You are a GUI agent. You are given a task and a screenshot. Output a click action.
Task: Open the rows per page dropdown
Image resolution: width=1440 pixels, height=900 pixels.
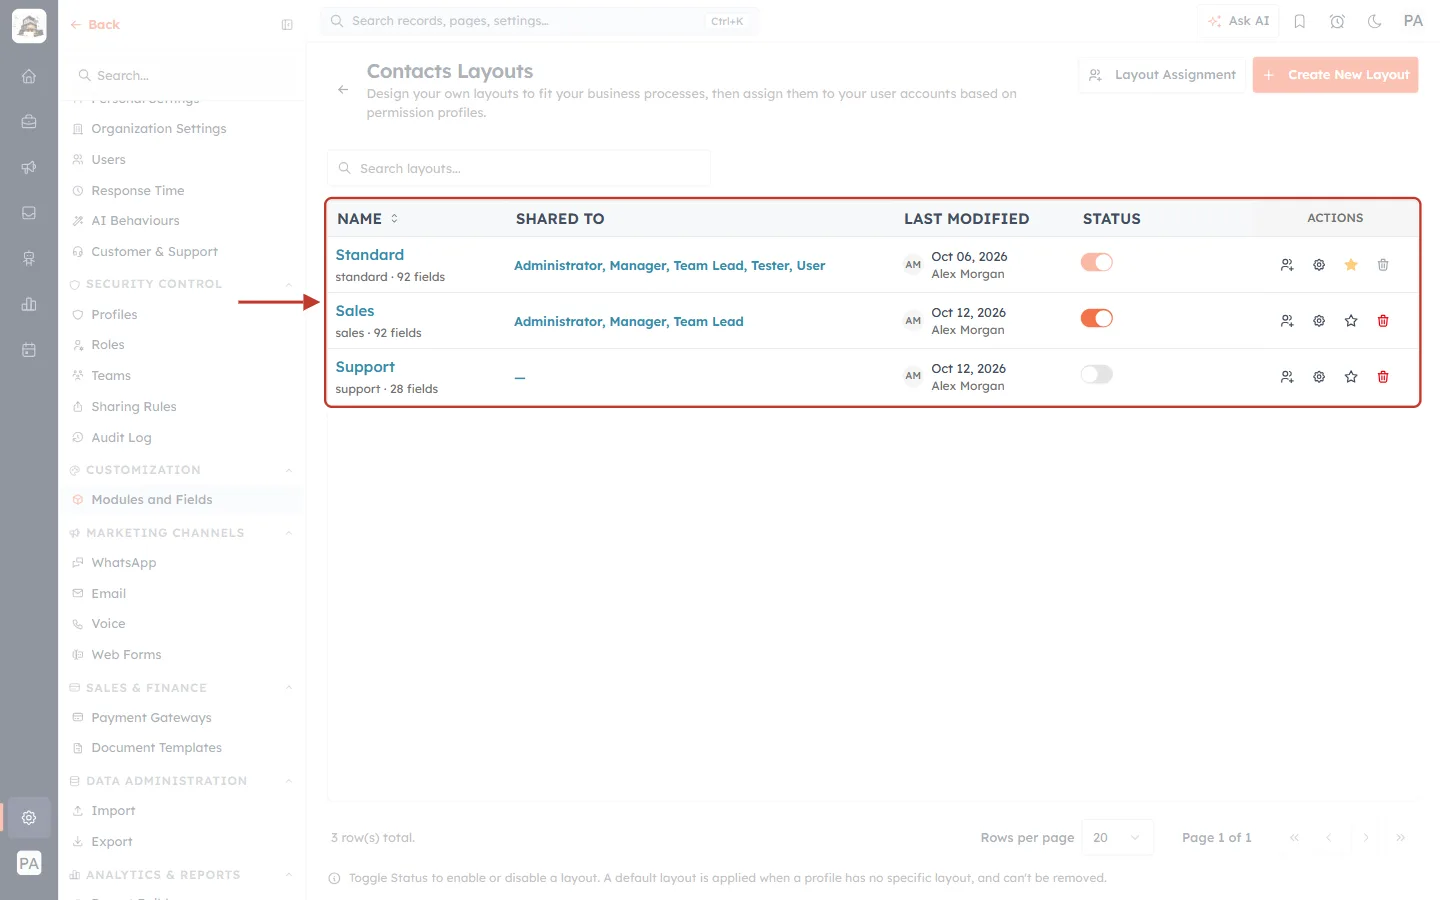[x=1118, y=838]
